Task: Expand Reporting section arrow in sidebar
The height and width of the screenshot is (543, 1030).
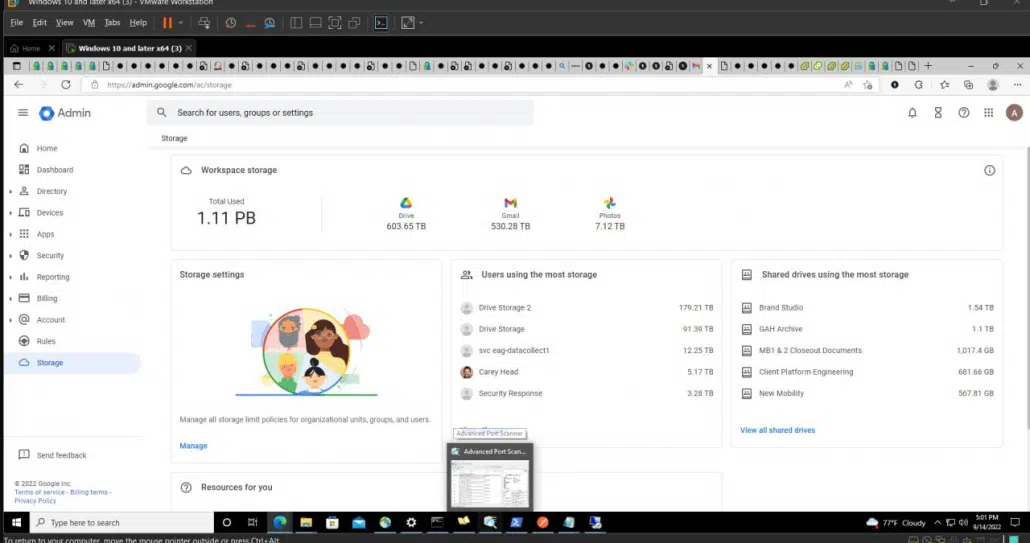Action: 11,277
